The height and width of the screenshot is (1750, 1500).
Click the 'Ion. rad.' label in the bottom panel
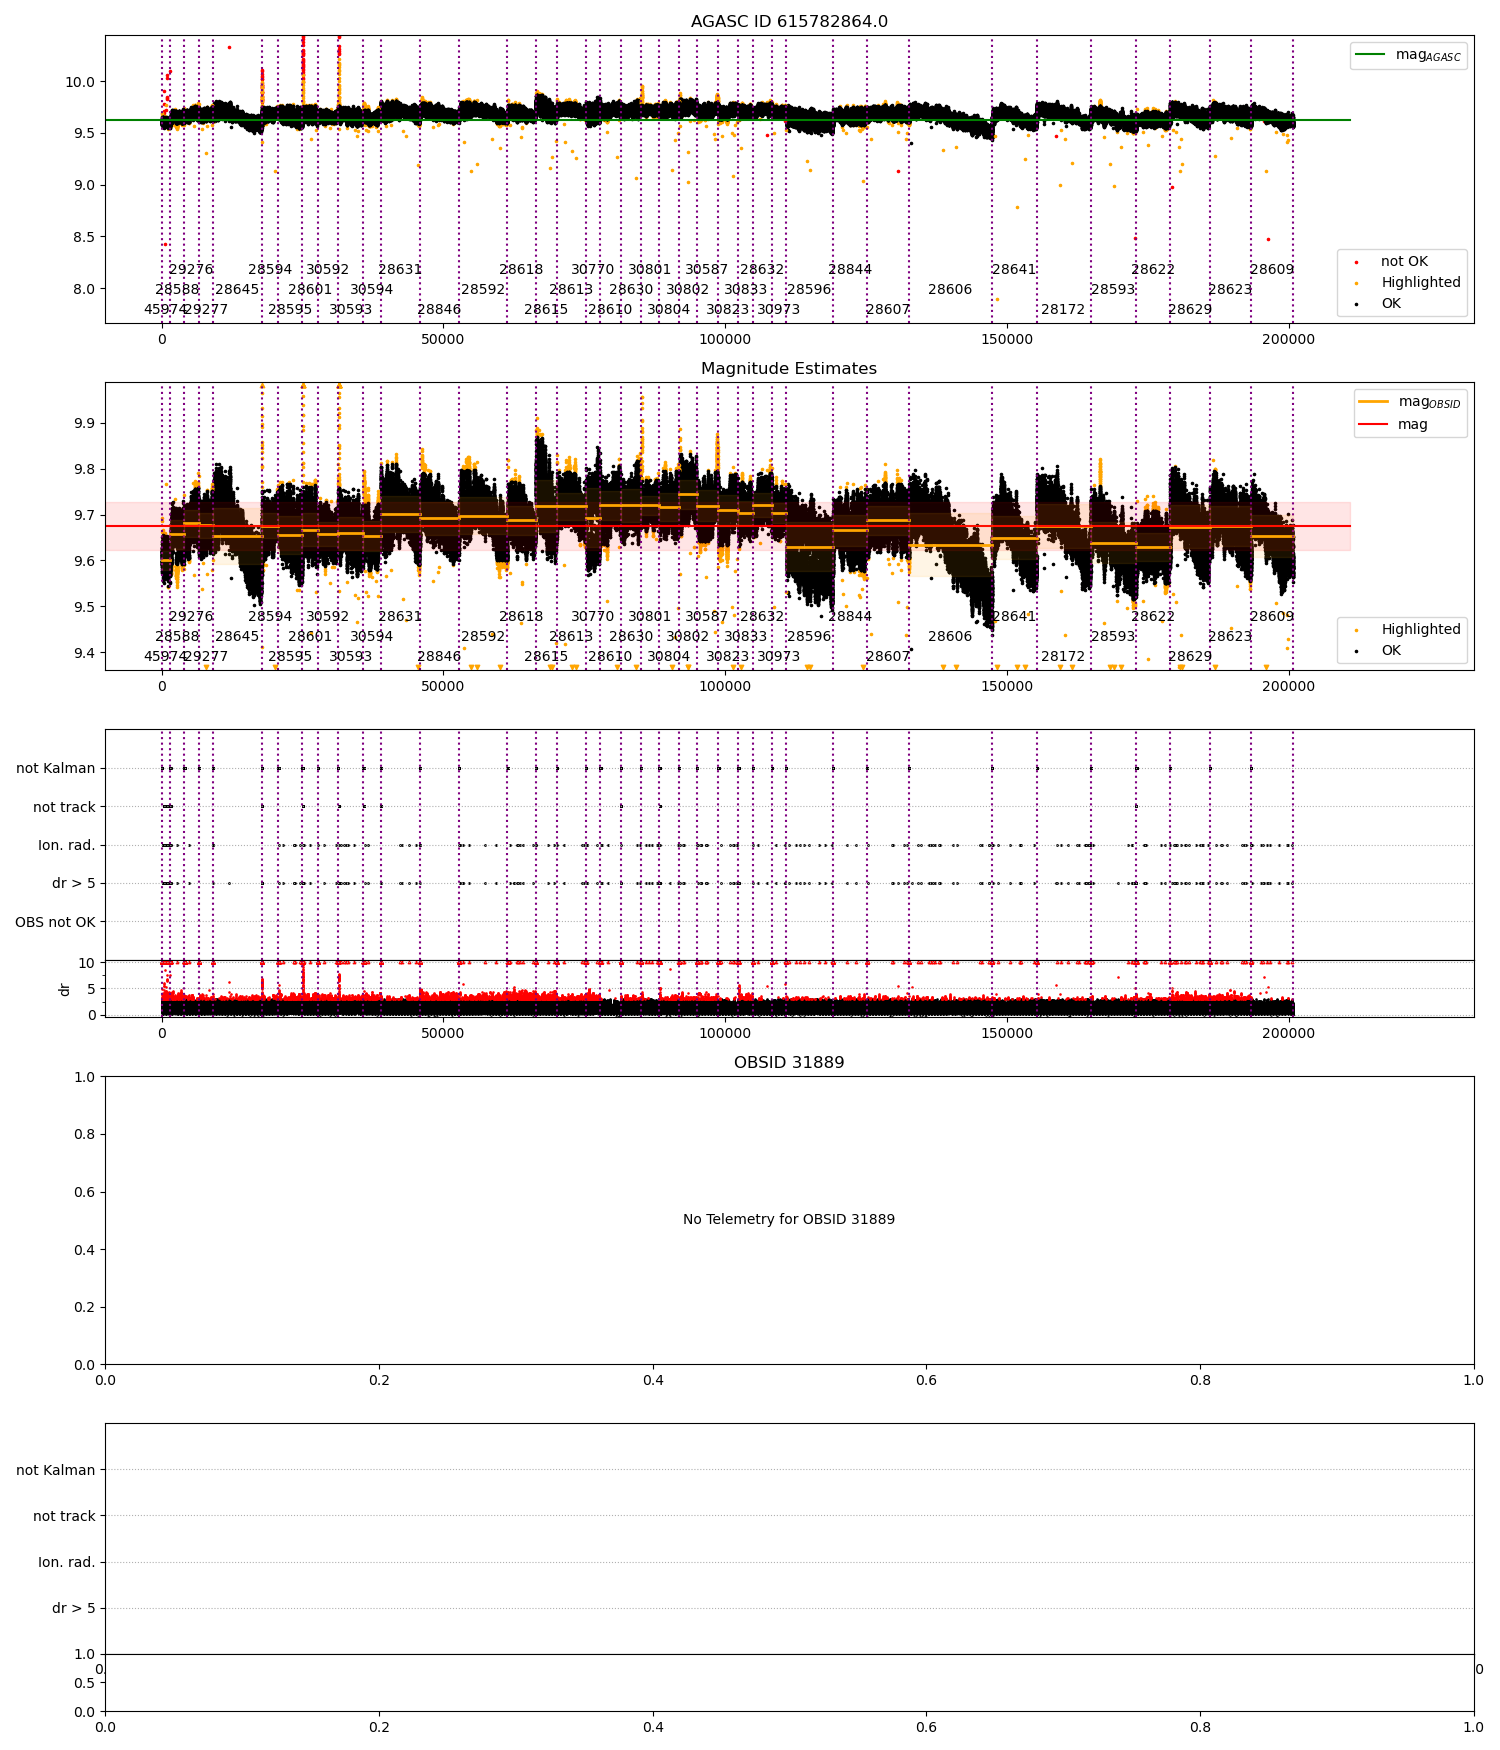point(67,1562)
